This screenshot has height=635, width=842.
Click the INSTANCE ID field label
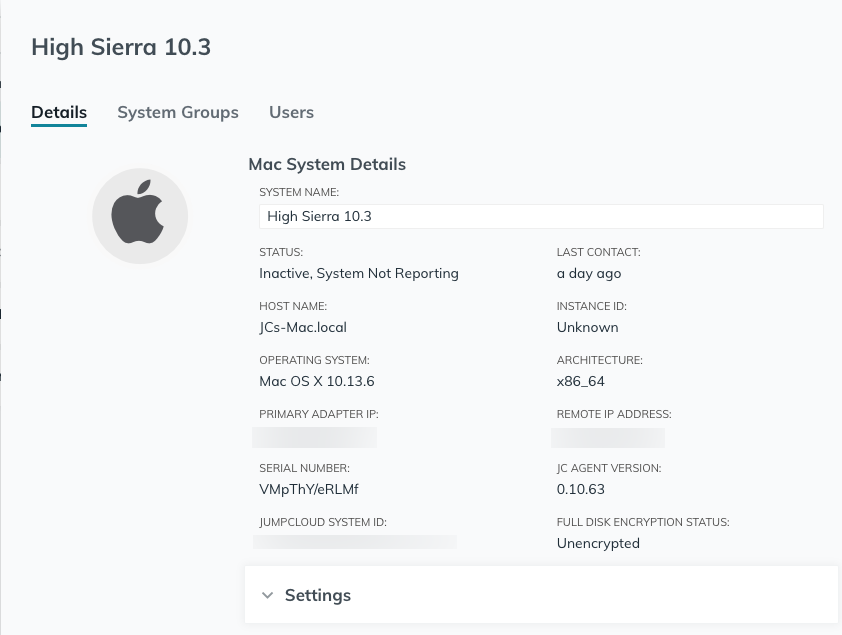coord(592,306)
